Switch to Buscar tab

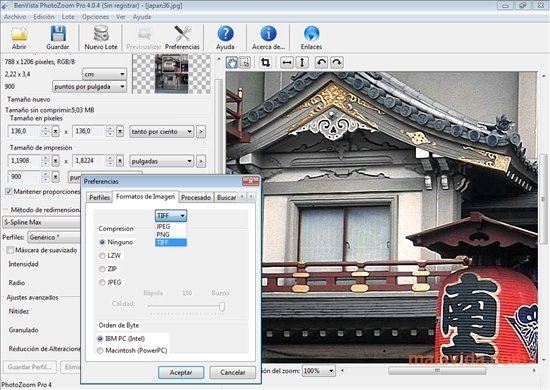point(226,197)
